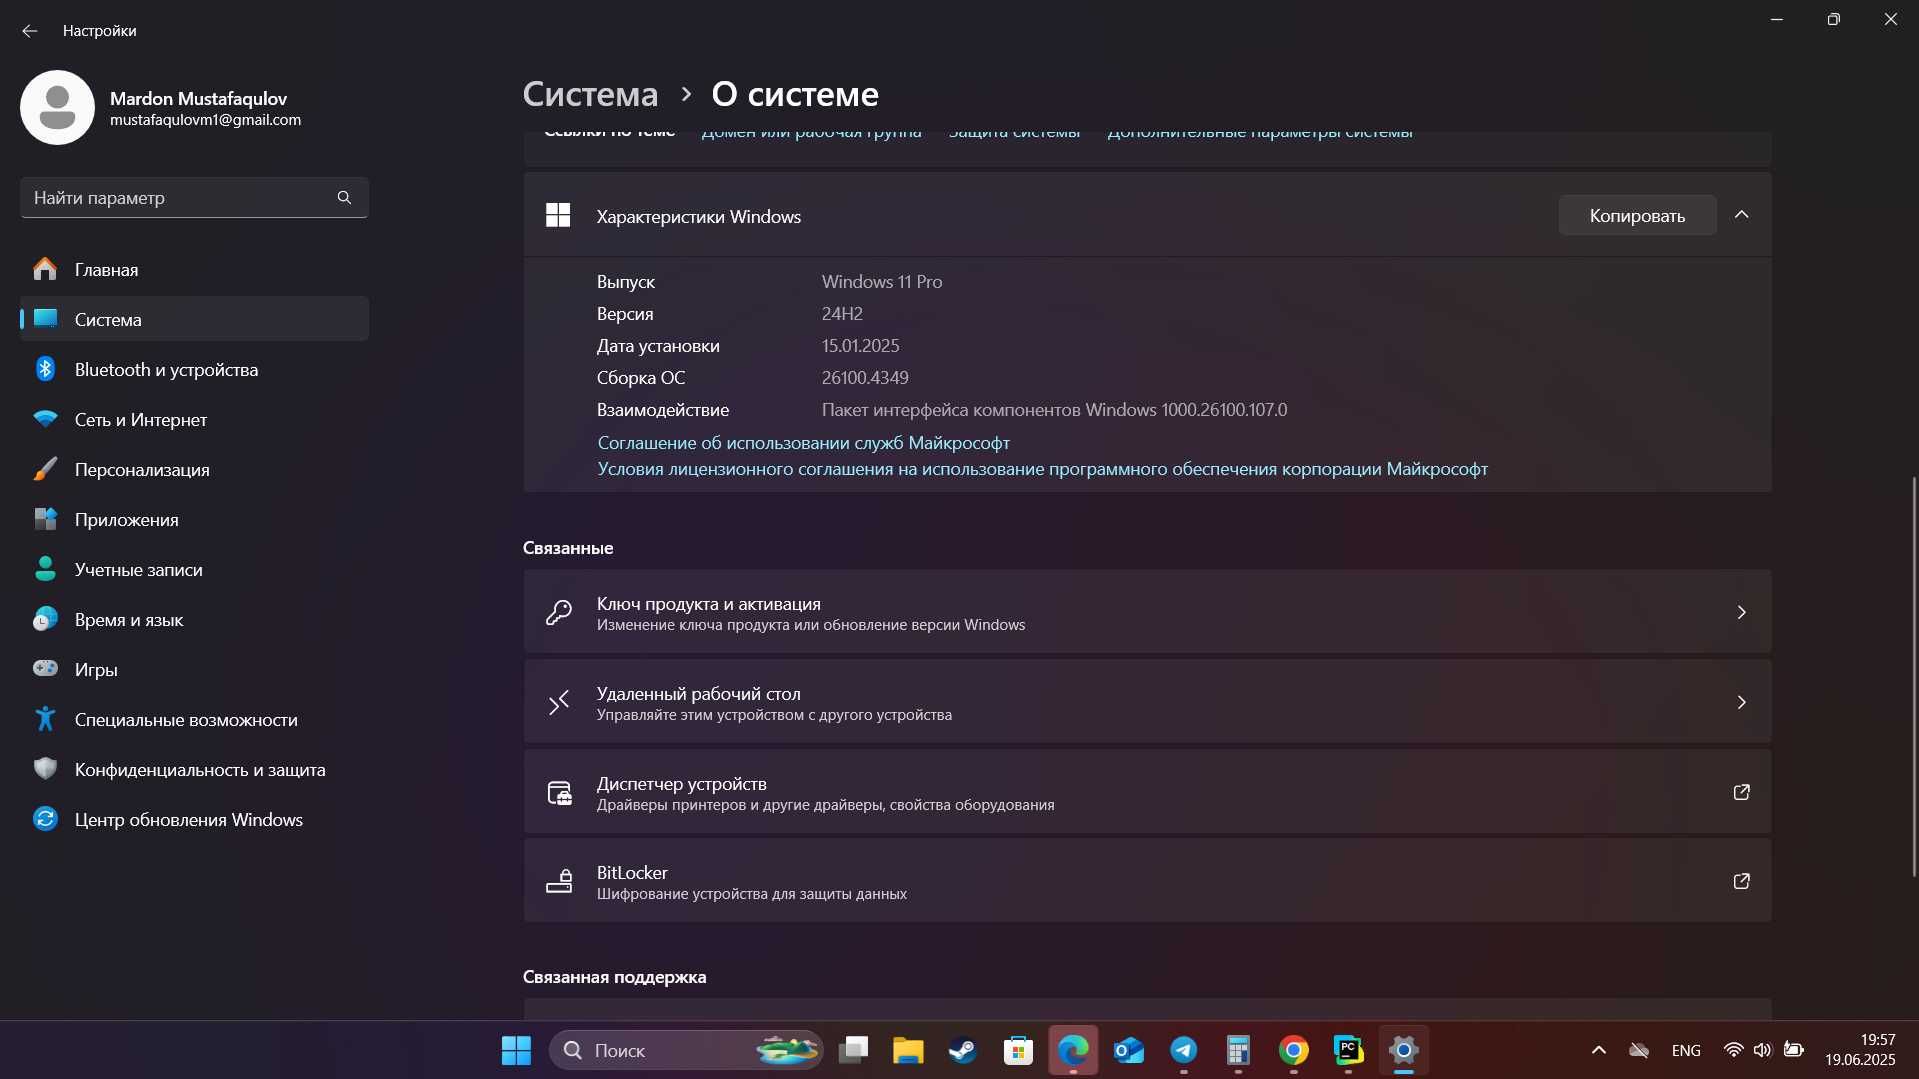Click the key icon for product activation
Viewport: 1919px width, 1079px height.
click(x=559, y=612)
